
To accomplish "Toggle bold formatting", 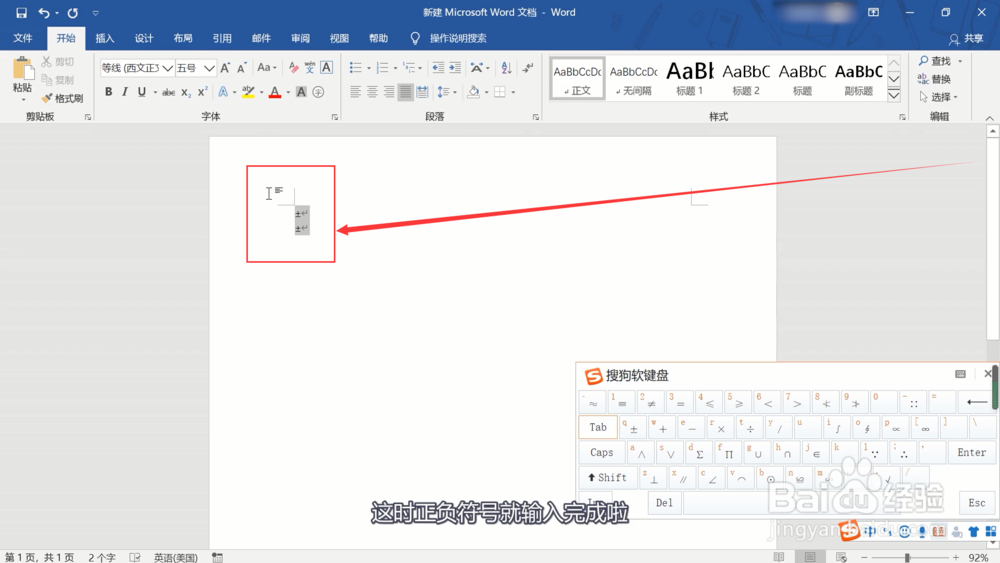I will point(108,92).
